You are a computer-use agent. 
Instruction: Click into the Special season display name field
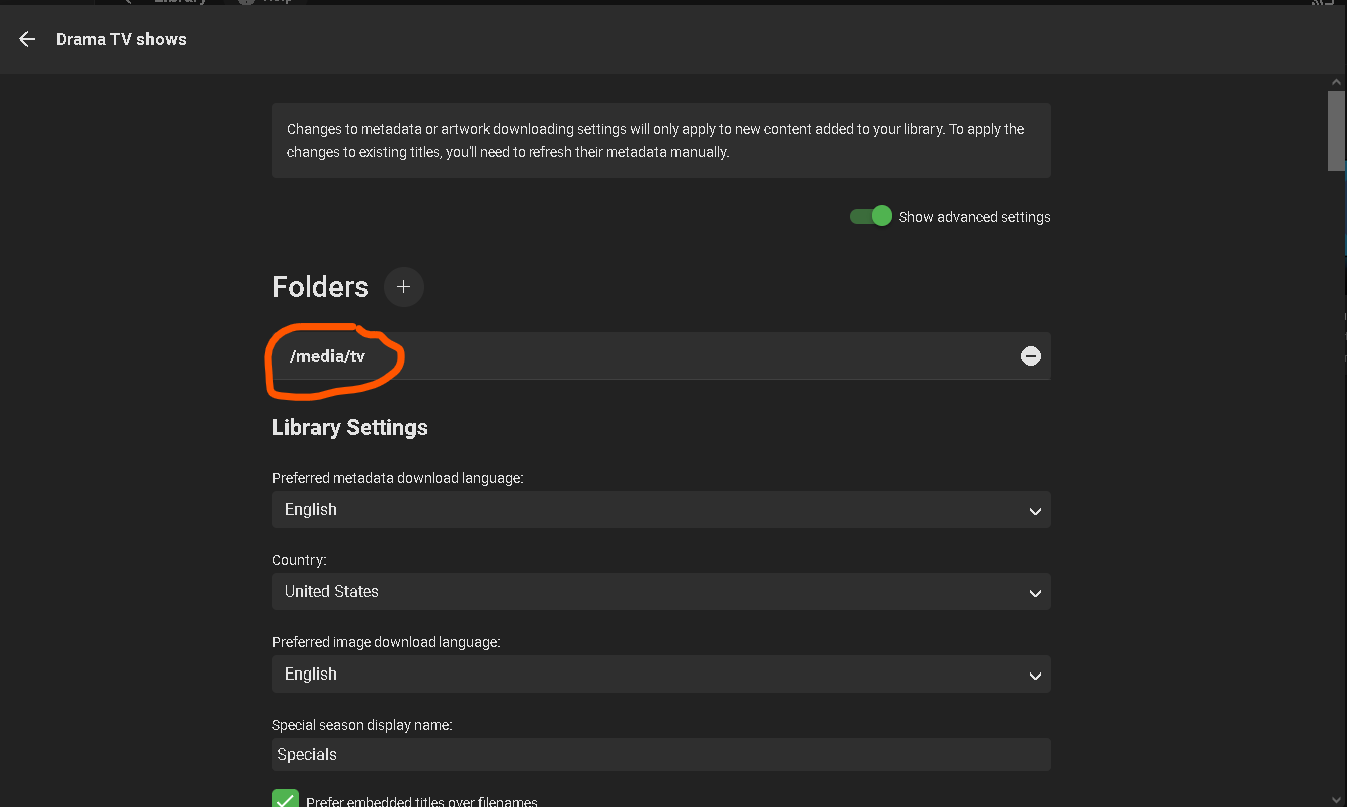661,754
